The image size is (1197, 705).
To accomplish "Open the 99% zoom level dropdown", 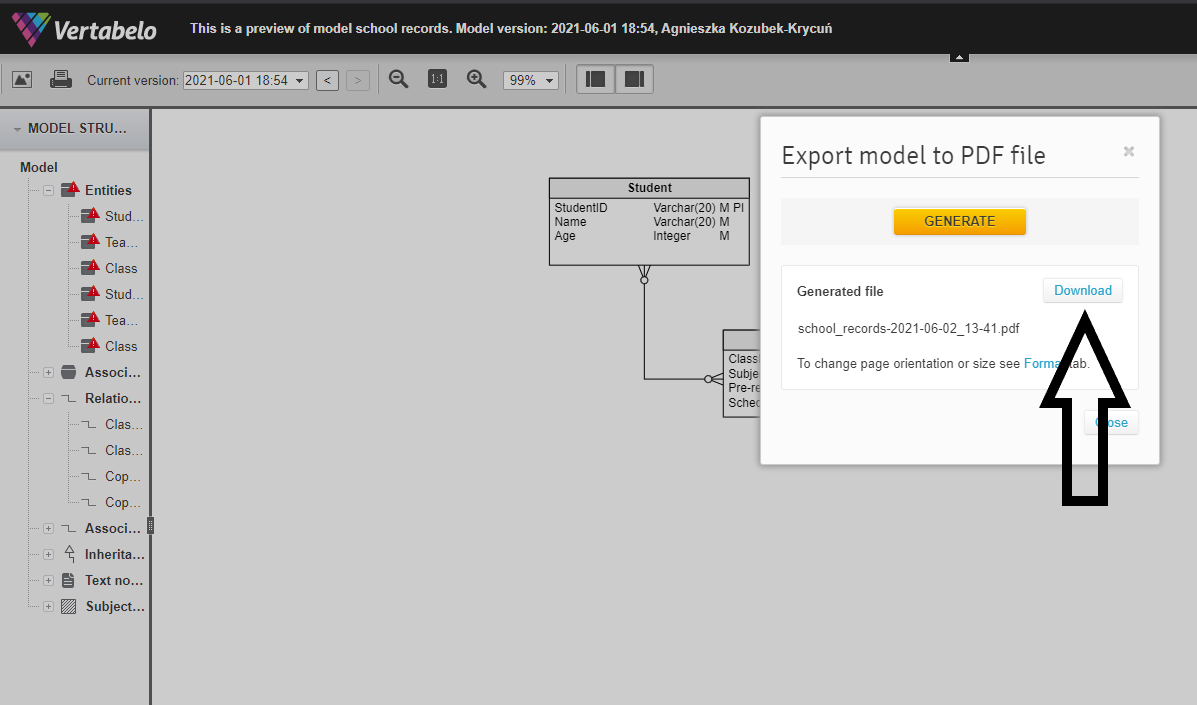I will pos(531,80).
